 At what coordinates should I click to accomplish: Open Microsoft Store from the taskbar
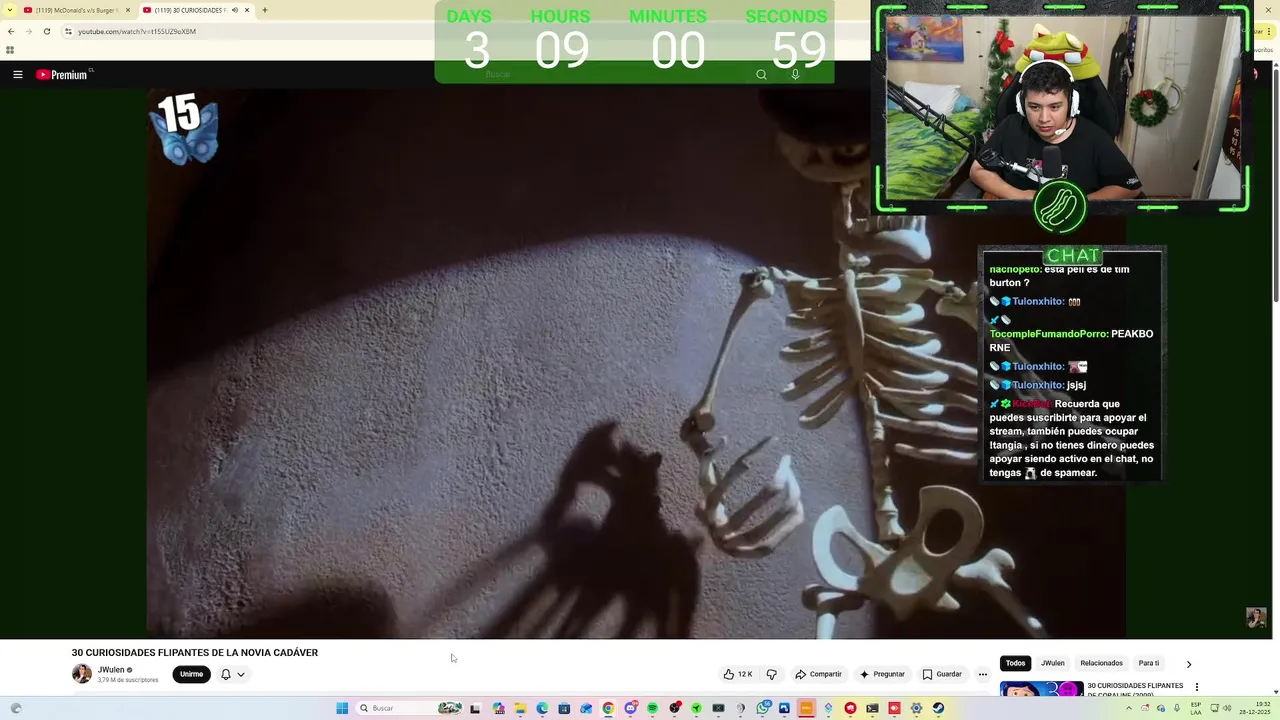pyautogui.click(x=564, y=708)
